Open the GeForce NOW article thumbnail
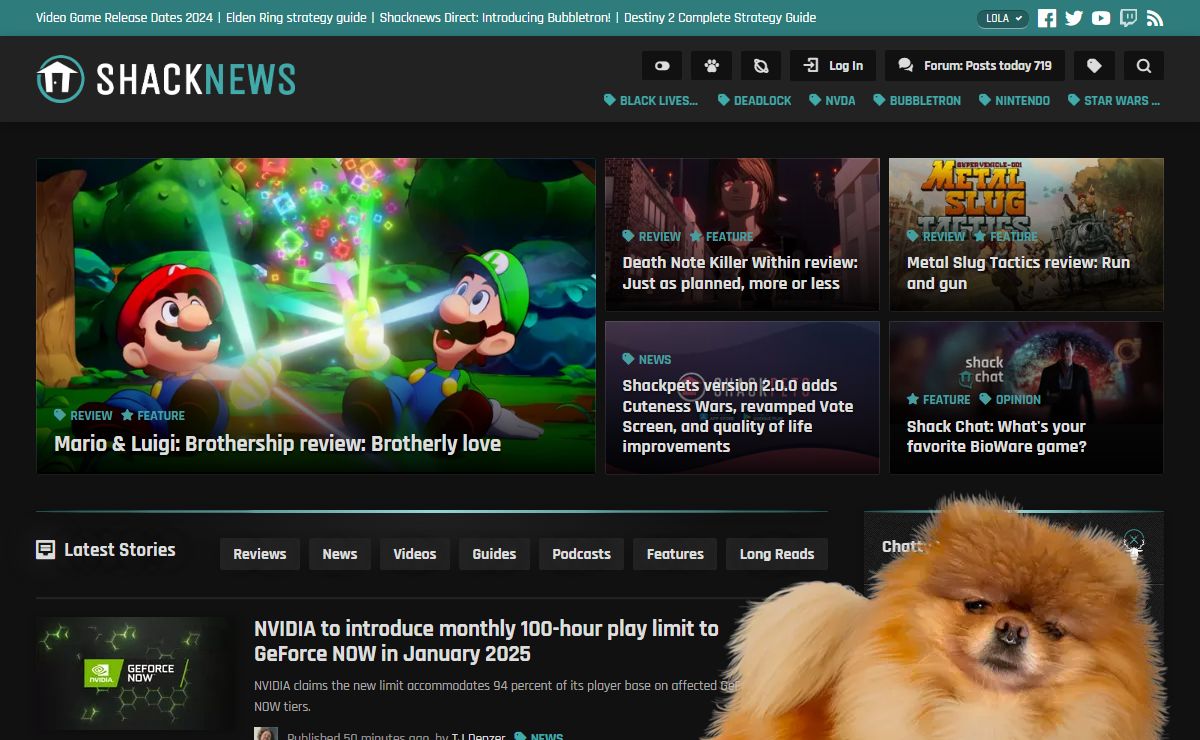 (135, 672)
